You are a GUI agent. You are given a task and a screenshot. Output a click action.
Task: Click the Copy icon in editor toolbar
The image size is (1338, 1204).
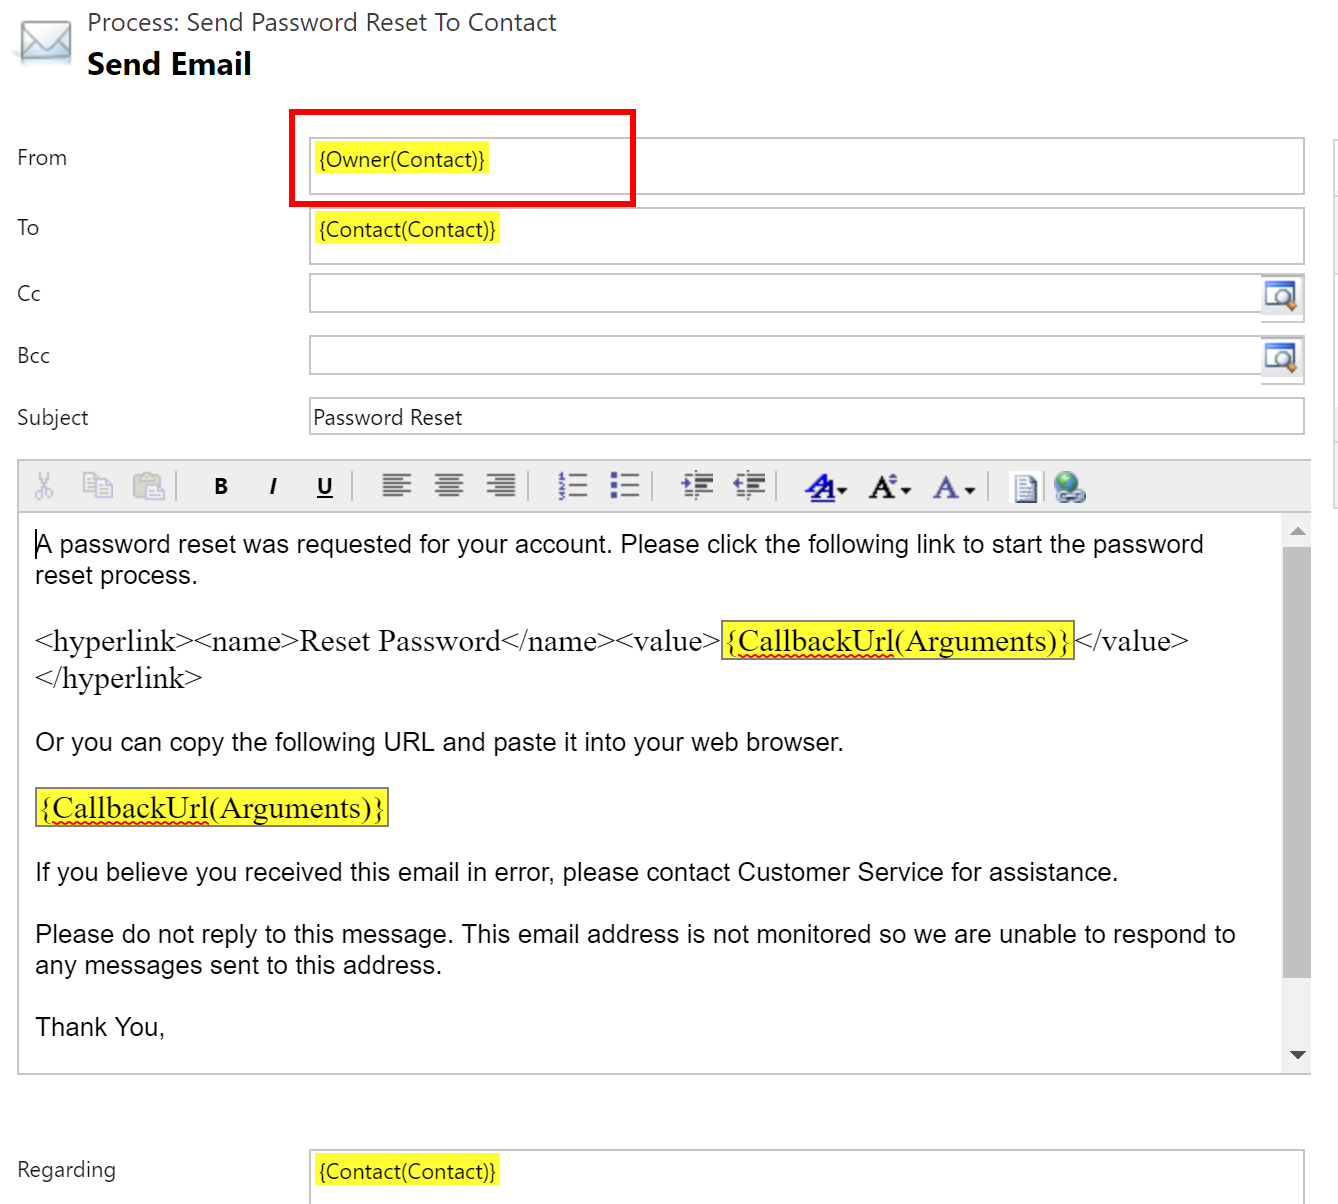97,485
